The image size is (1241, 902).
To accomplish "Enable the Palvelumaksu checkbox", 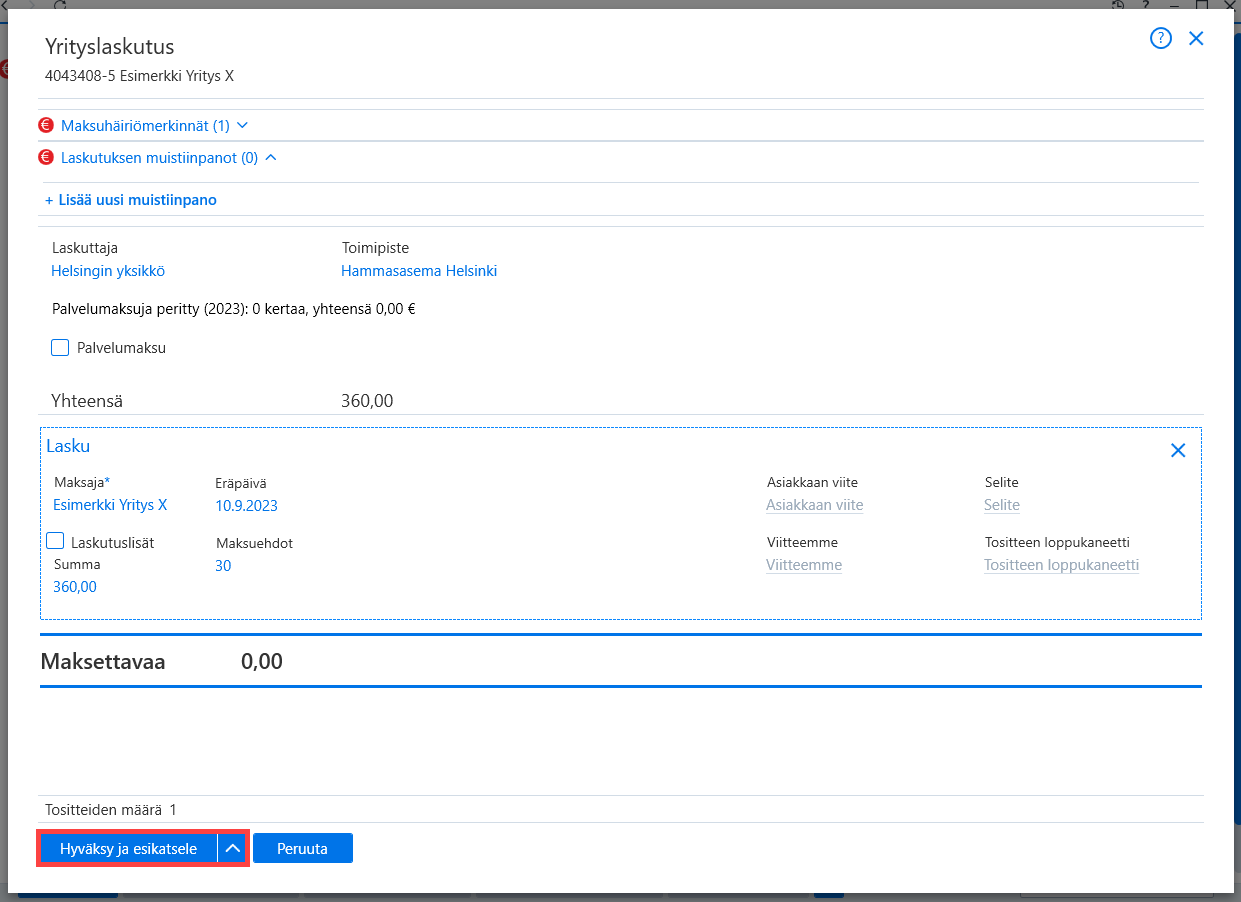I will [x=60, y=348].
